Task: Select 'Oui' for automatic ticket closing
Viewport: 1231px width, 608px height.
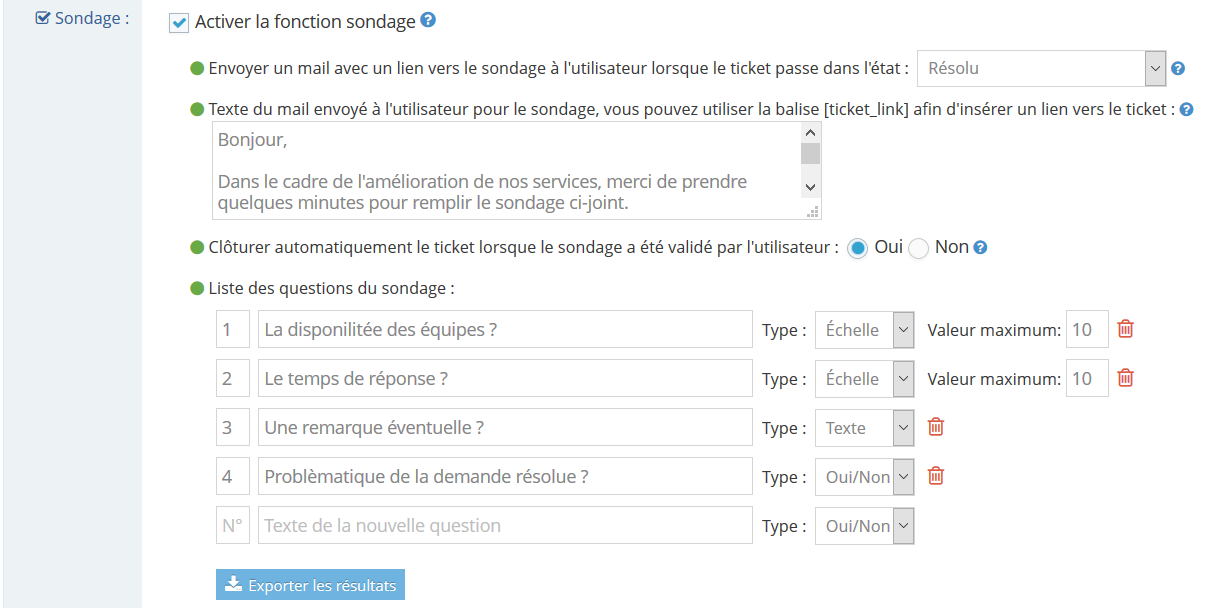Action: point(857,248)
